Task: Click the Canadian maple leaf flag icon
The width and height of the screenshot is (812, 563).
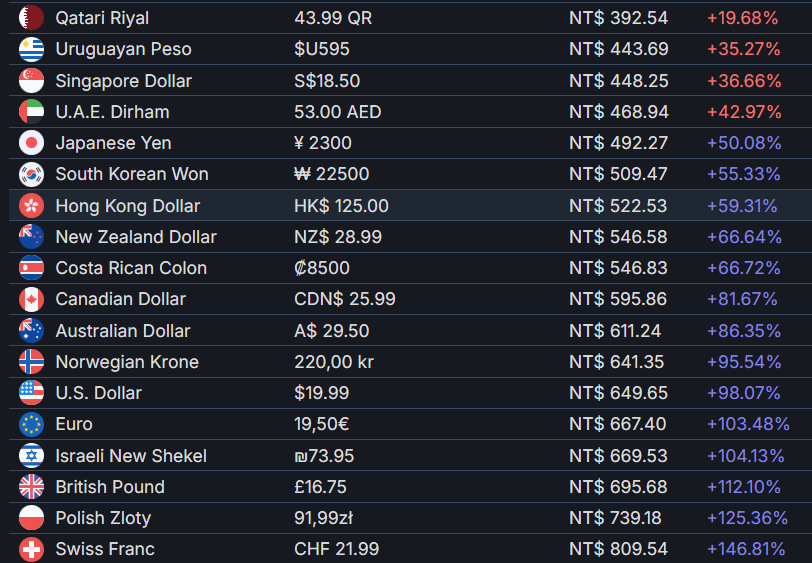Action: [x=31, y=299]
